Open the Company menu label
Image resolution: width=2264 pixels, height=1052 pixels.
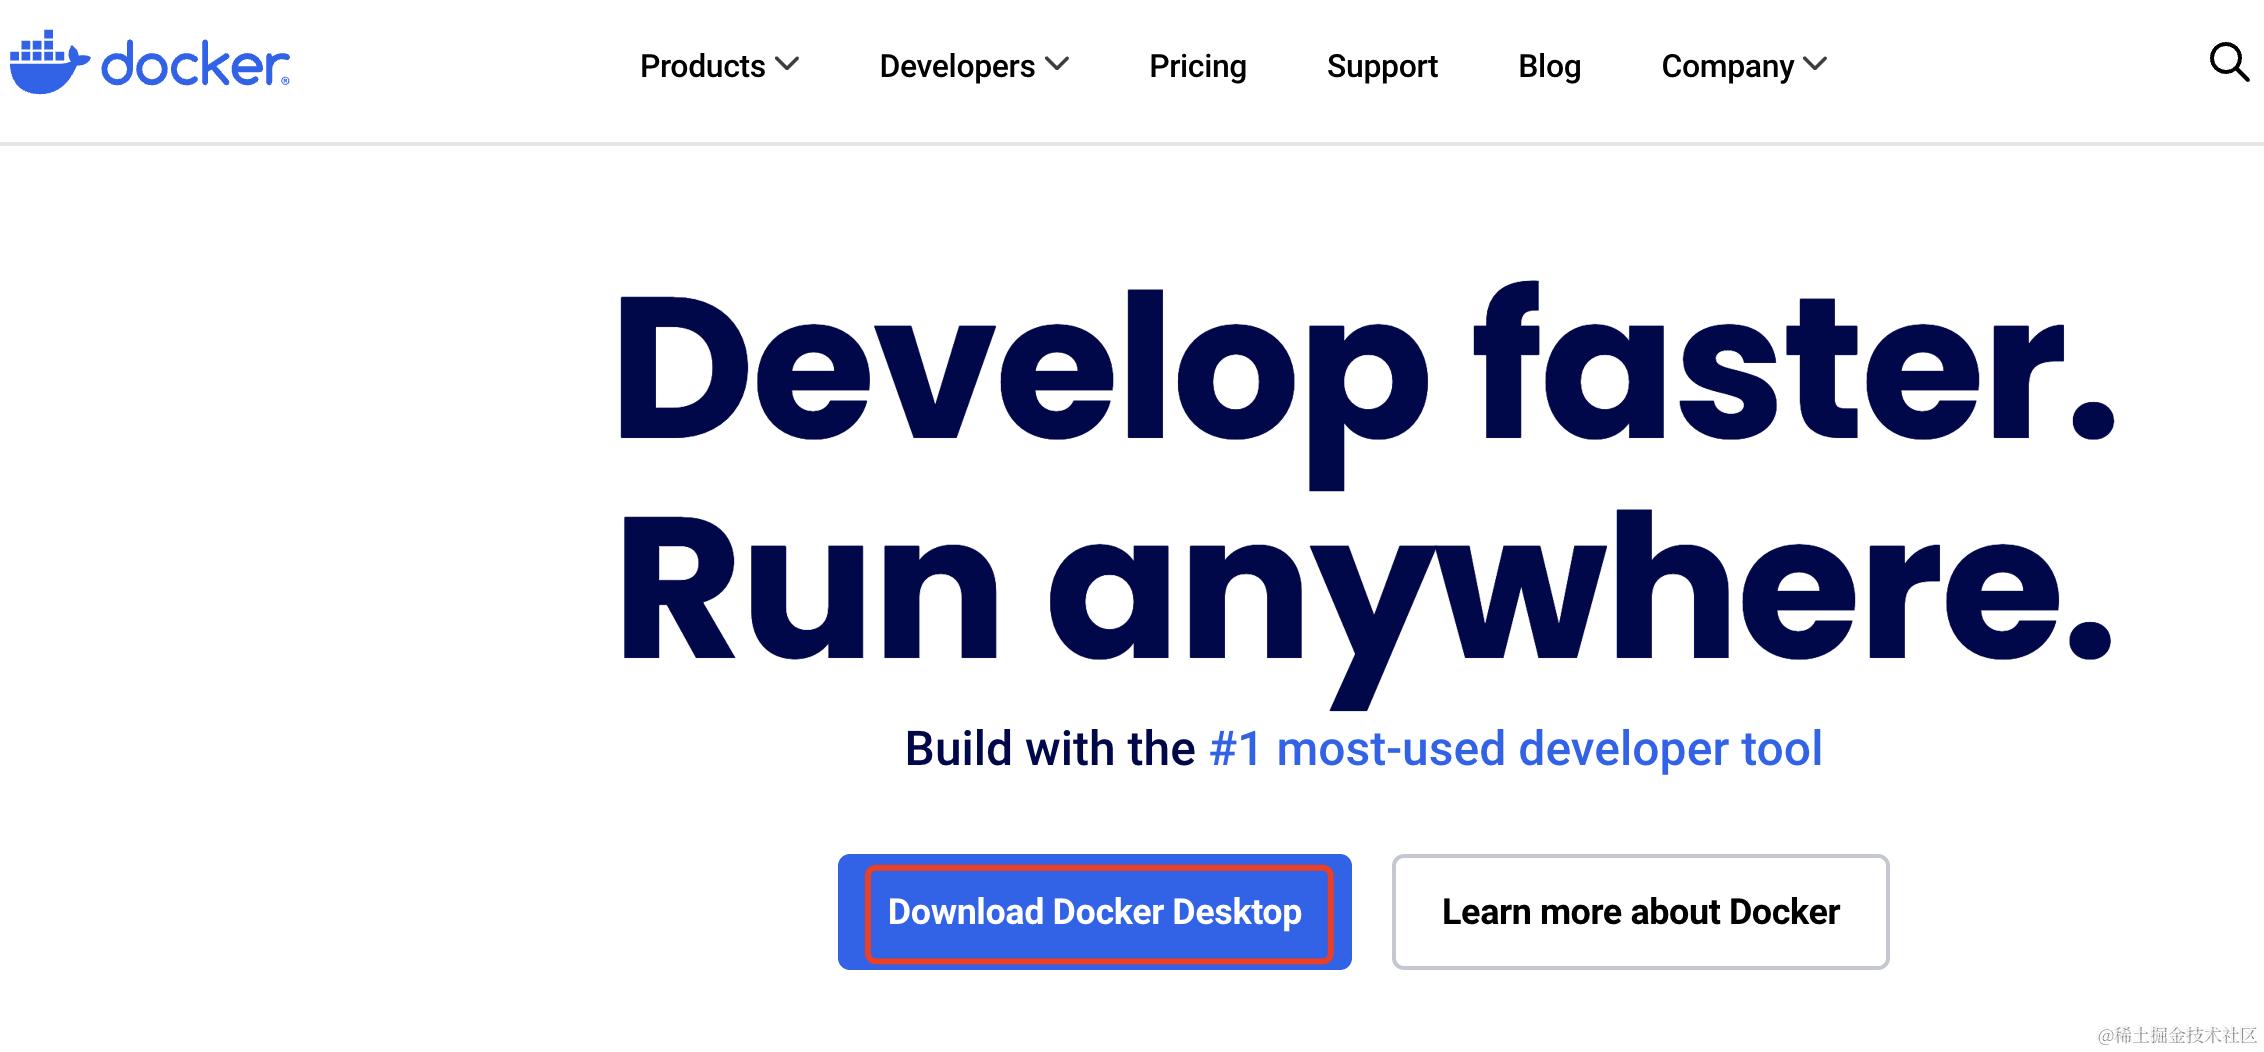tap(1727, 66)
